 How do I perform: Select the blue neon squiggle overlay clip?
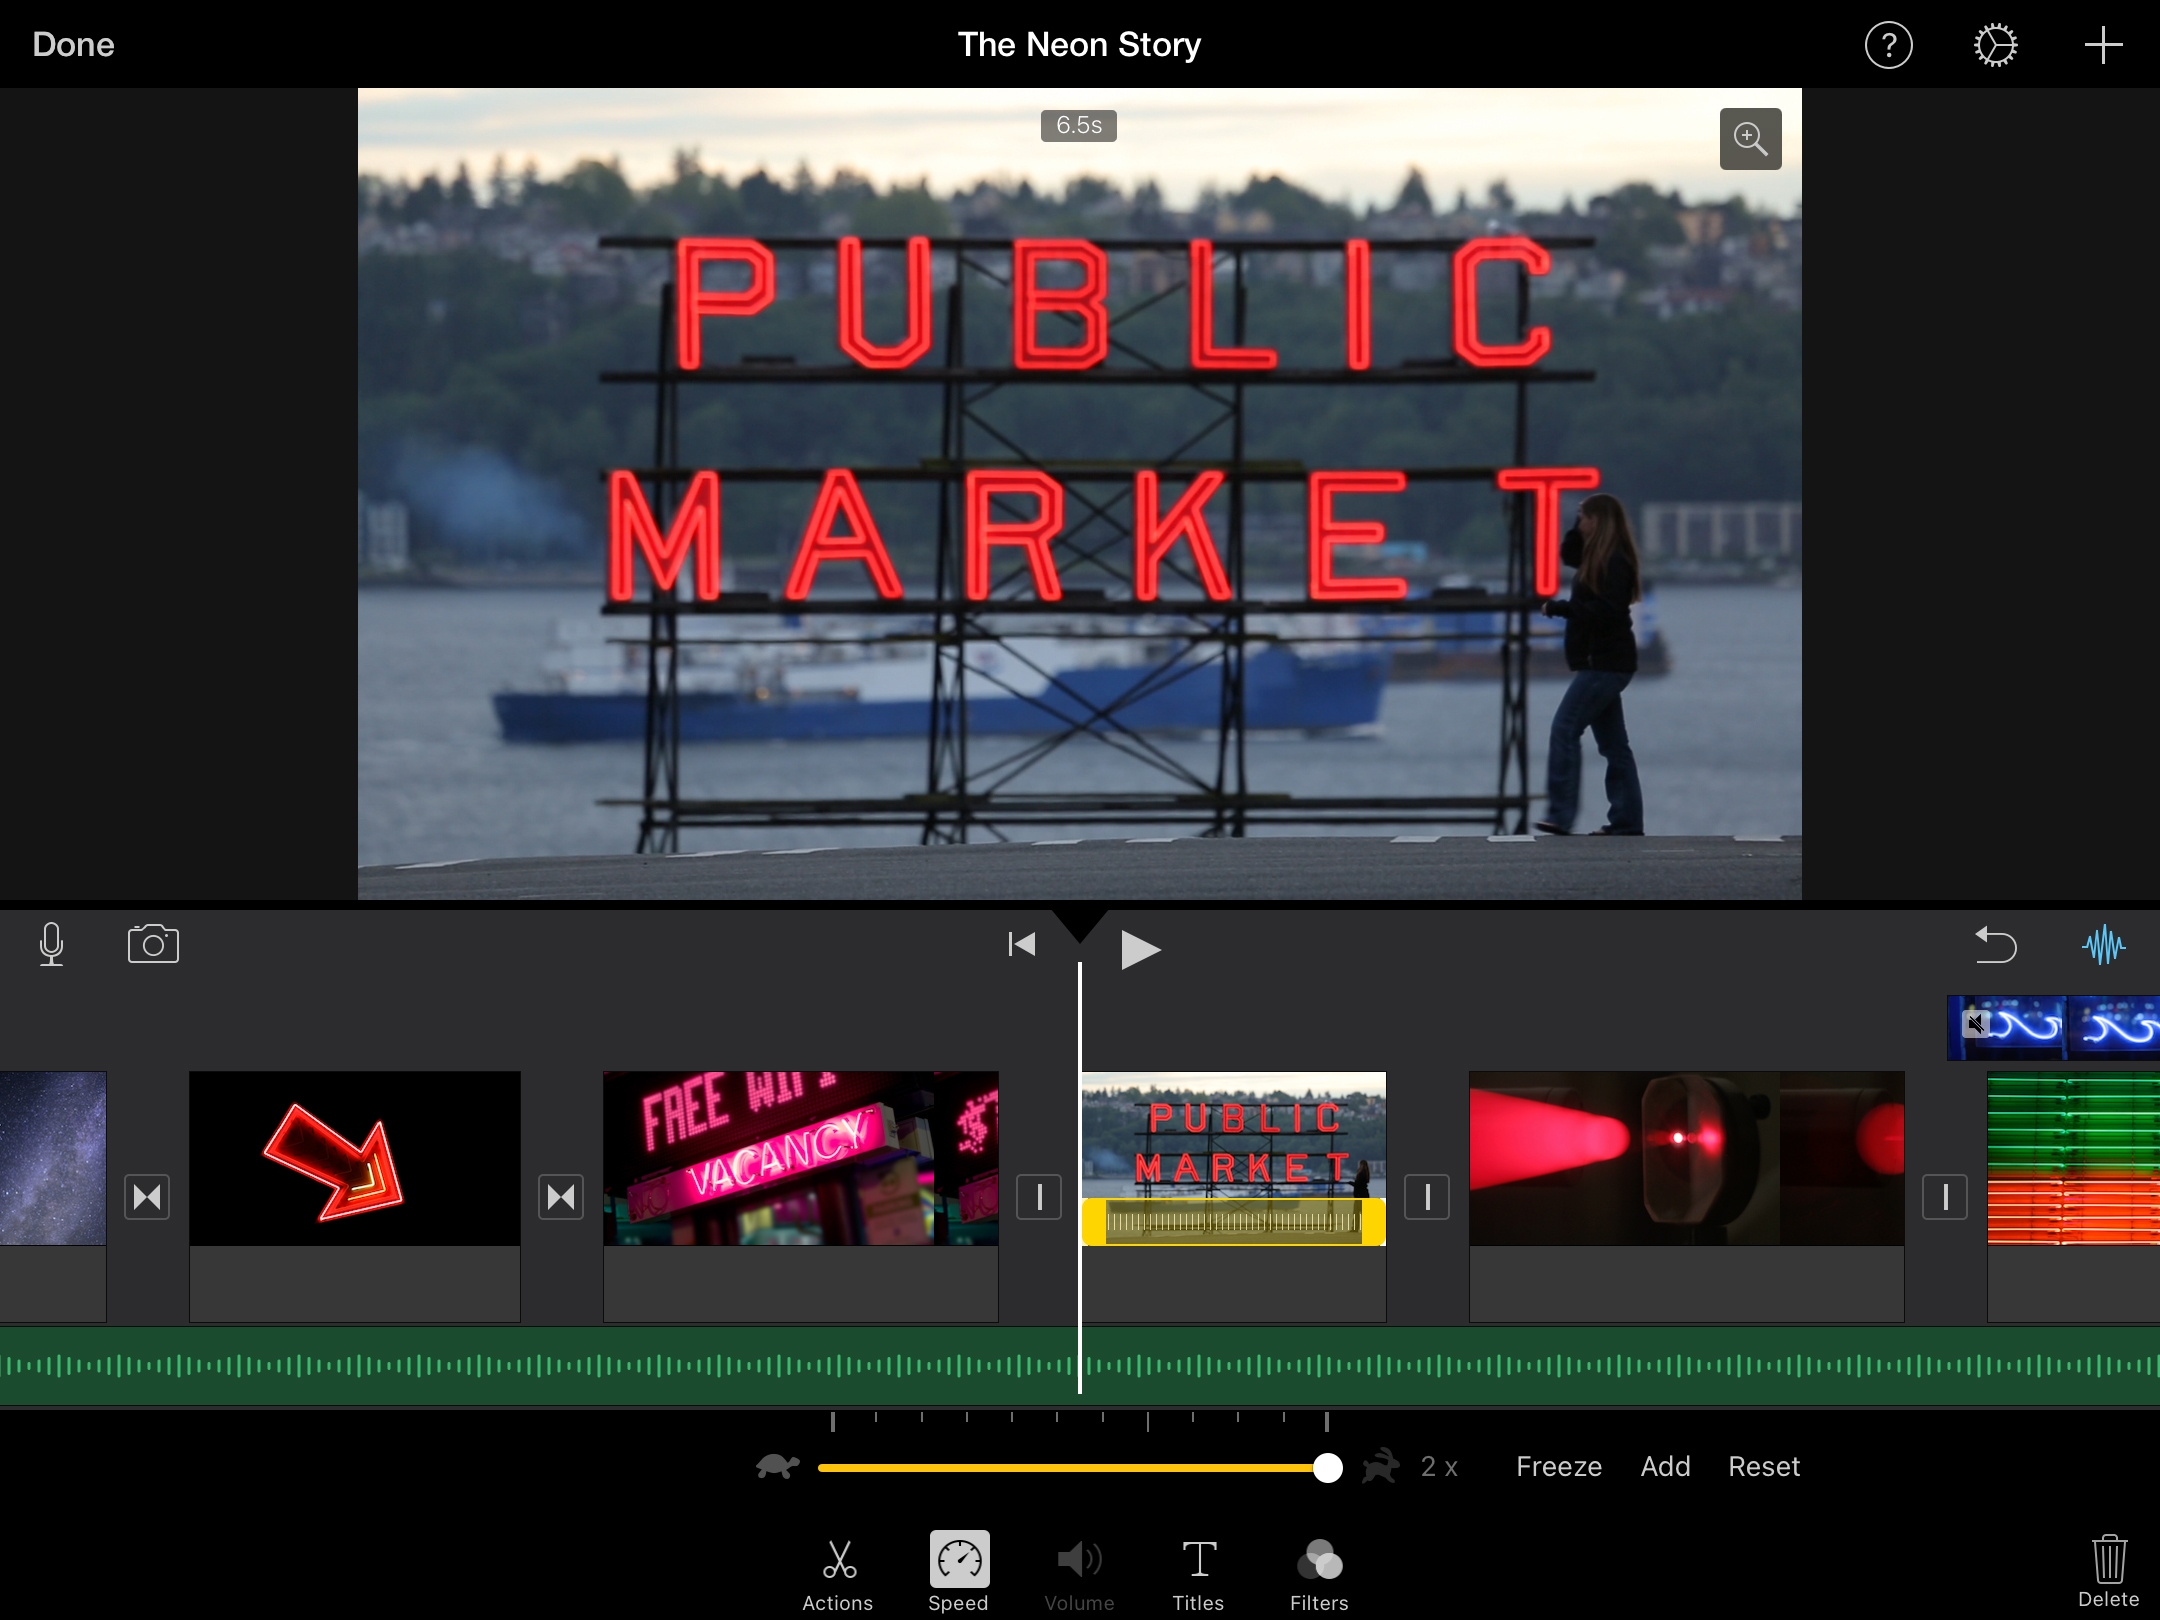pyautogui.click(x=2054, y=1027)
